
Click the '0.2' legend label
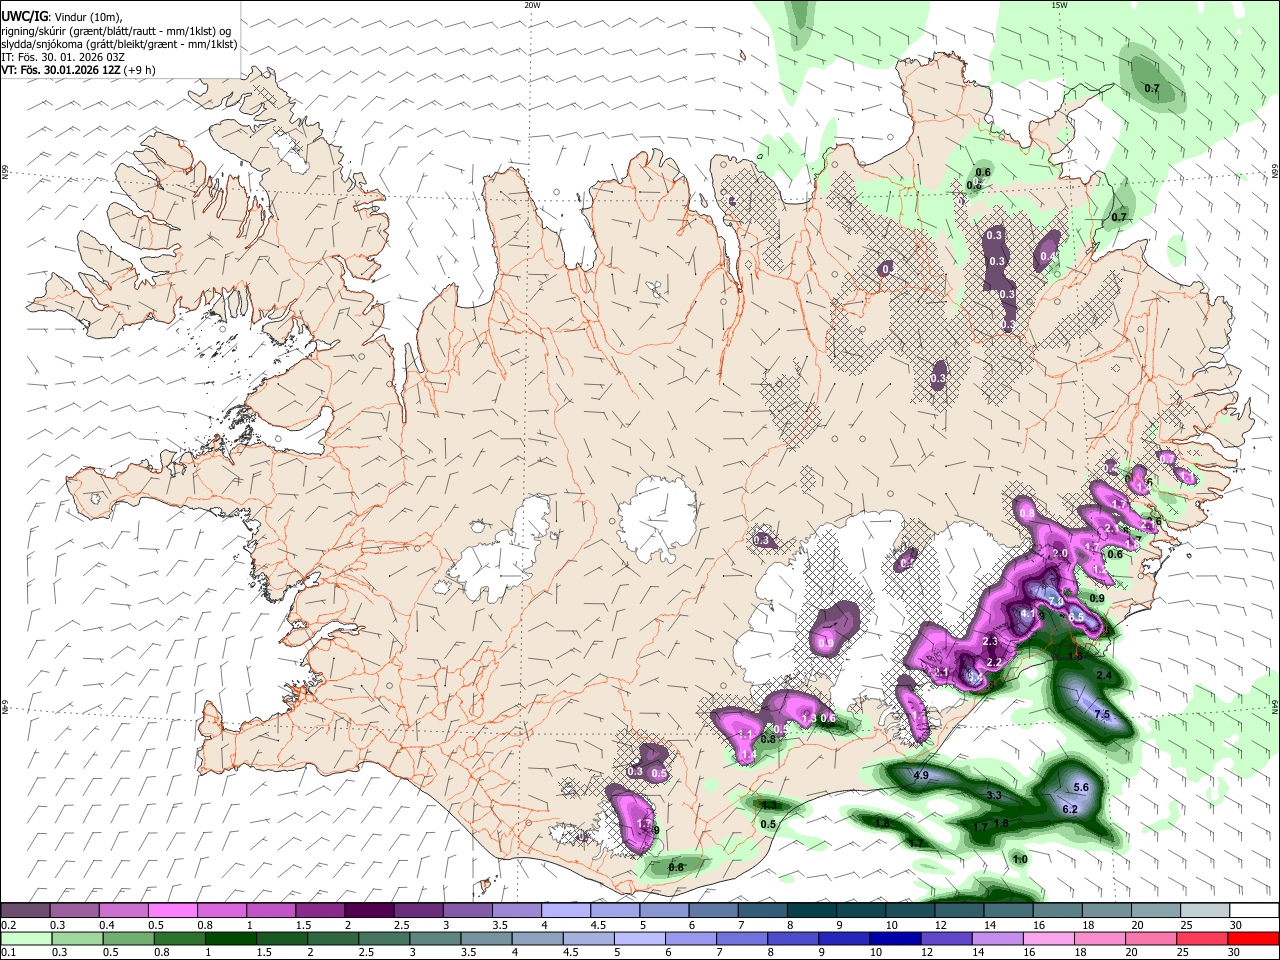pyautogui.click(x=9, y=925)
